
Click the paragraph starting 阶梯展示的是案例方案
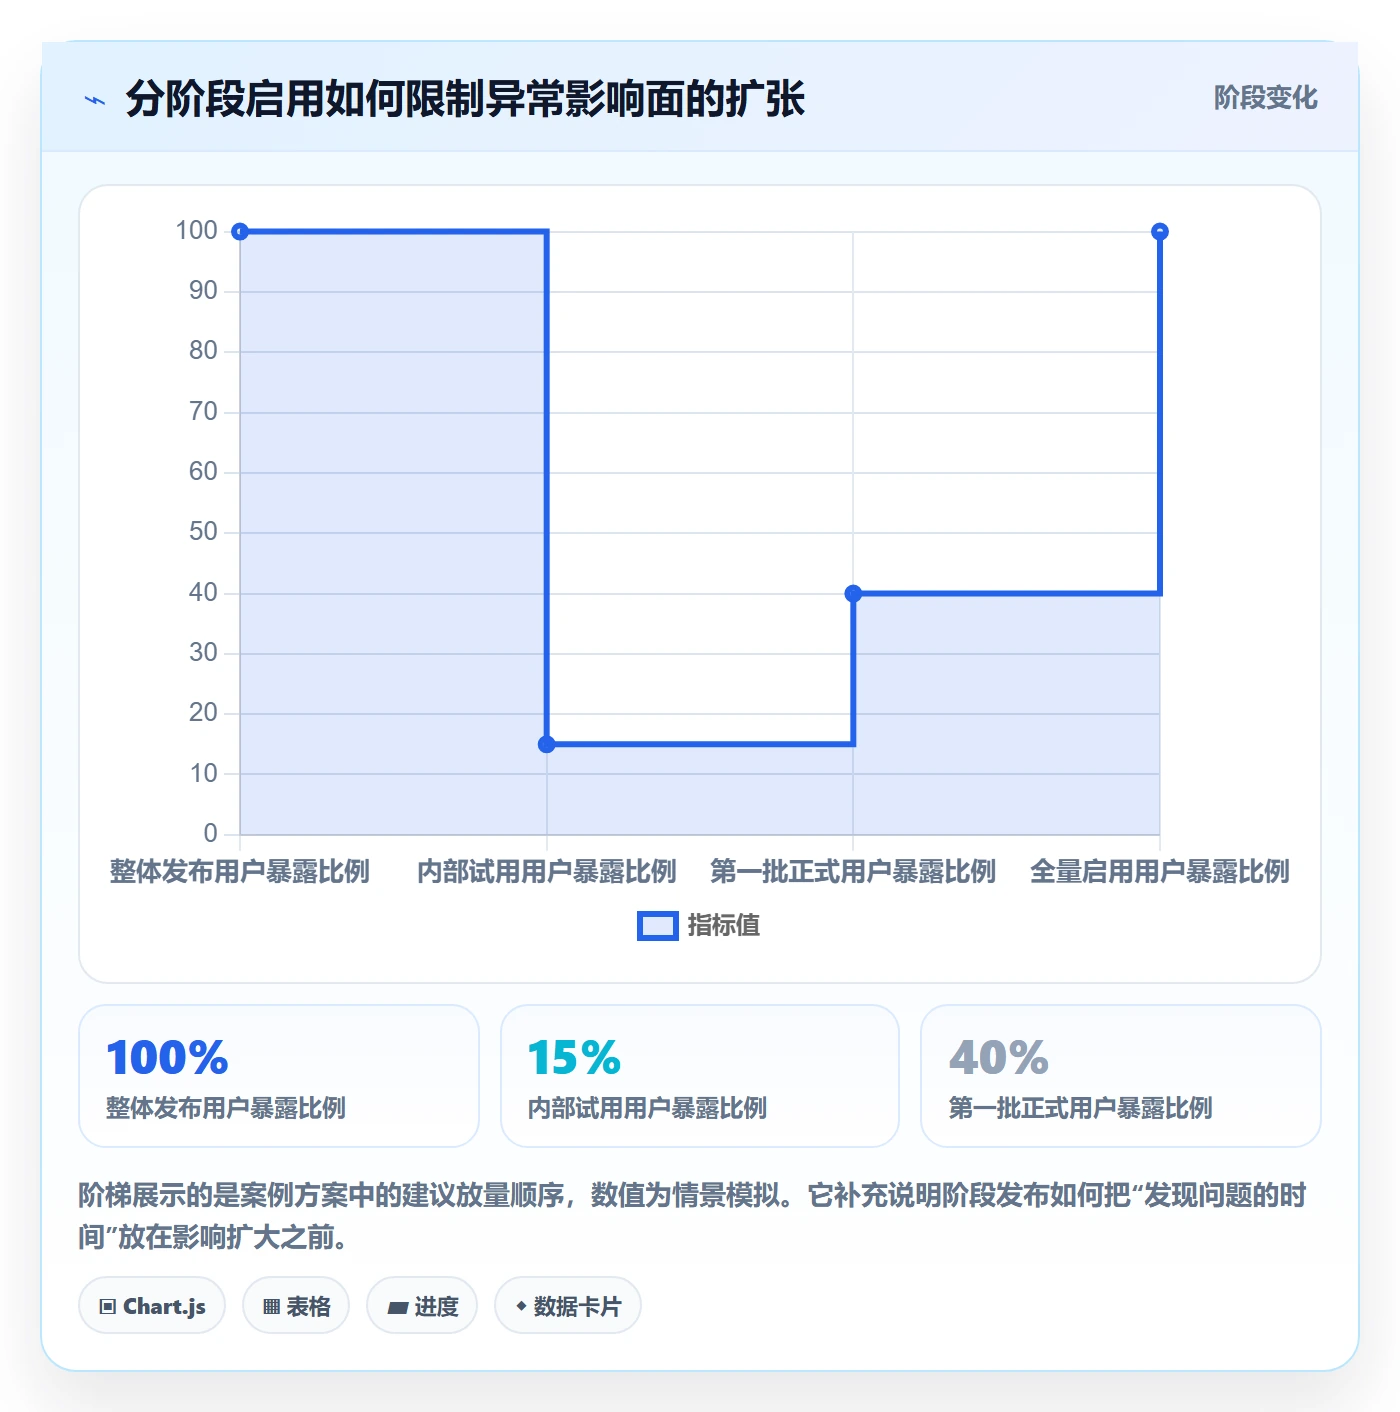(x=693, y=1216)
